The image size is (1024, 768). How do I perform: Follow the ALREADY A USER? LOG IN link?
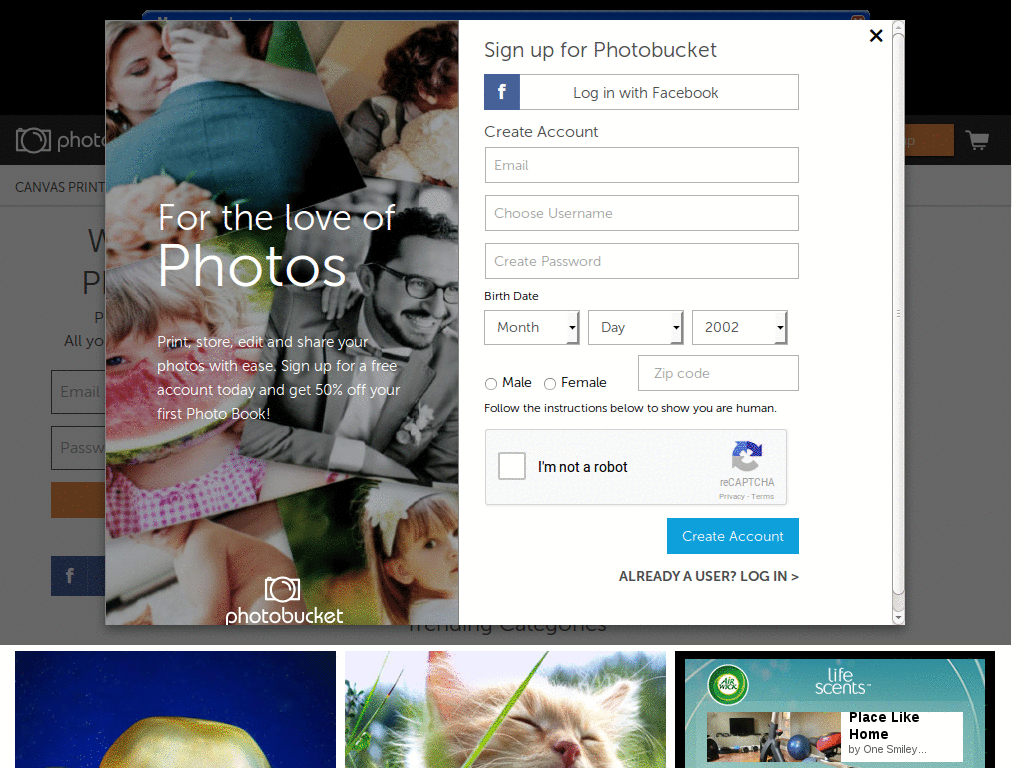click(709, 576)
